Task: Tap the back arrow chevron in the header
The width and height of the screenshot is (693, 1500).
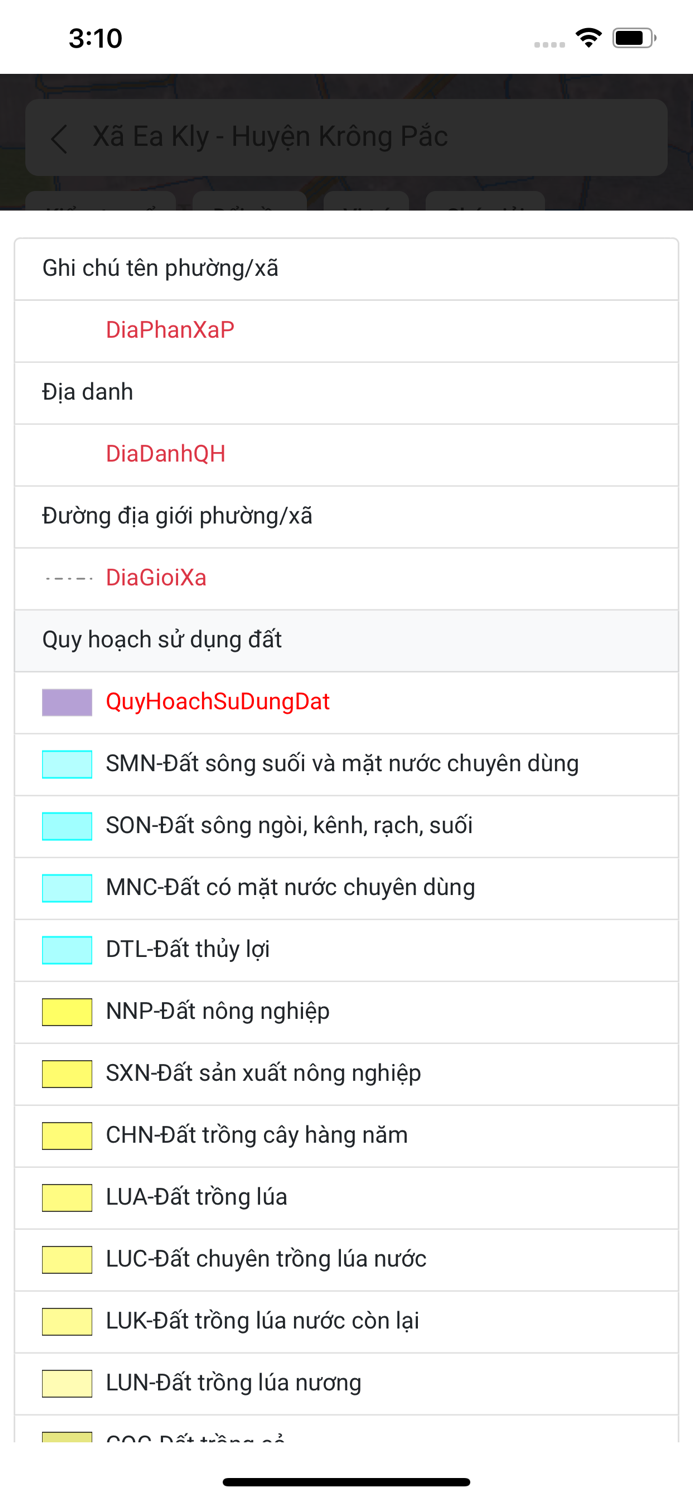Action: pyautogui.click(x=58, y=139)
